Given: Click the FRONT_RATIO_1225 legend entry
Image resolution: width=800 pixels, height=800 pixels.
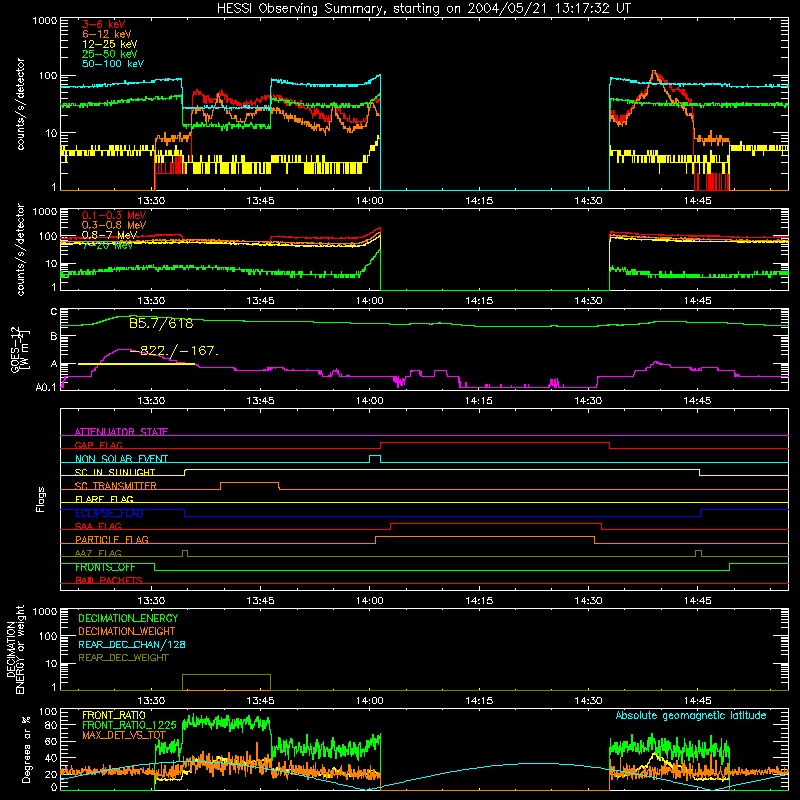Looking at the screenshot, I should point(129,725).
